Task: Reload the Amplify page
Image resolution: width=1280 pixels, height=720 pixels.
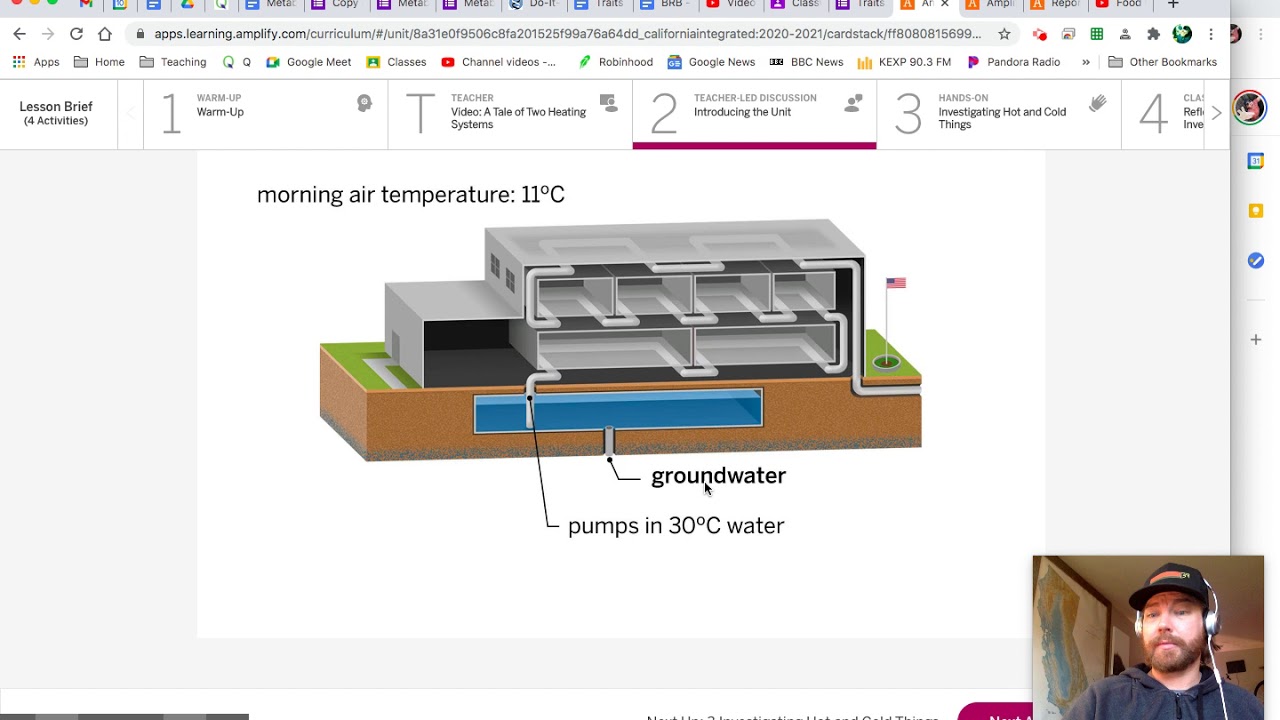Action: pos(76,34)
